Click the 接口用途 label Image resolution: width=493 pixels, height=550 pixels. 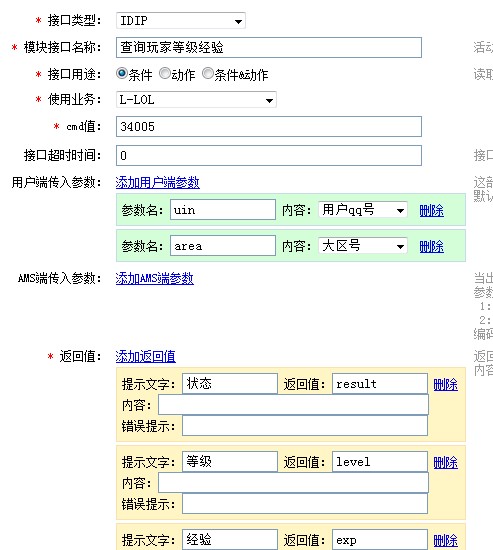[x=74, y=74]
